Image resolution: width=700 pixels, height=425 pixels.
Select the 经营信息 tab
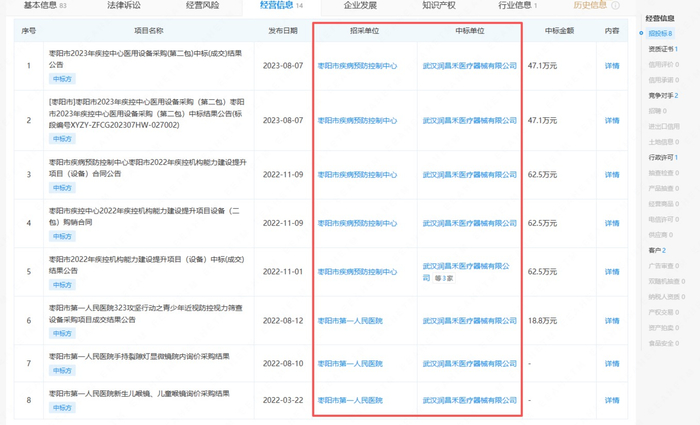coord(281,5)
